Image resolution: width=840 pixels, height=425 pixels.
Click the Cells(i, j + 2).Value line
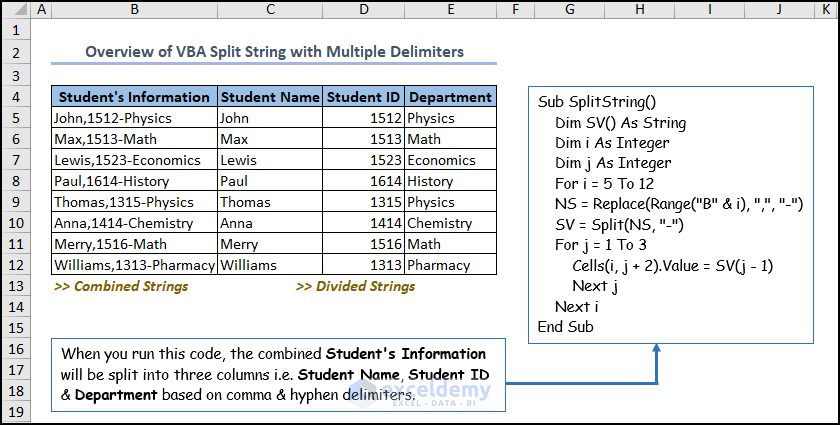pyautogui.click(x=673, y=265)
